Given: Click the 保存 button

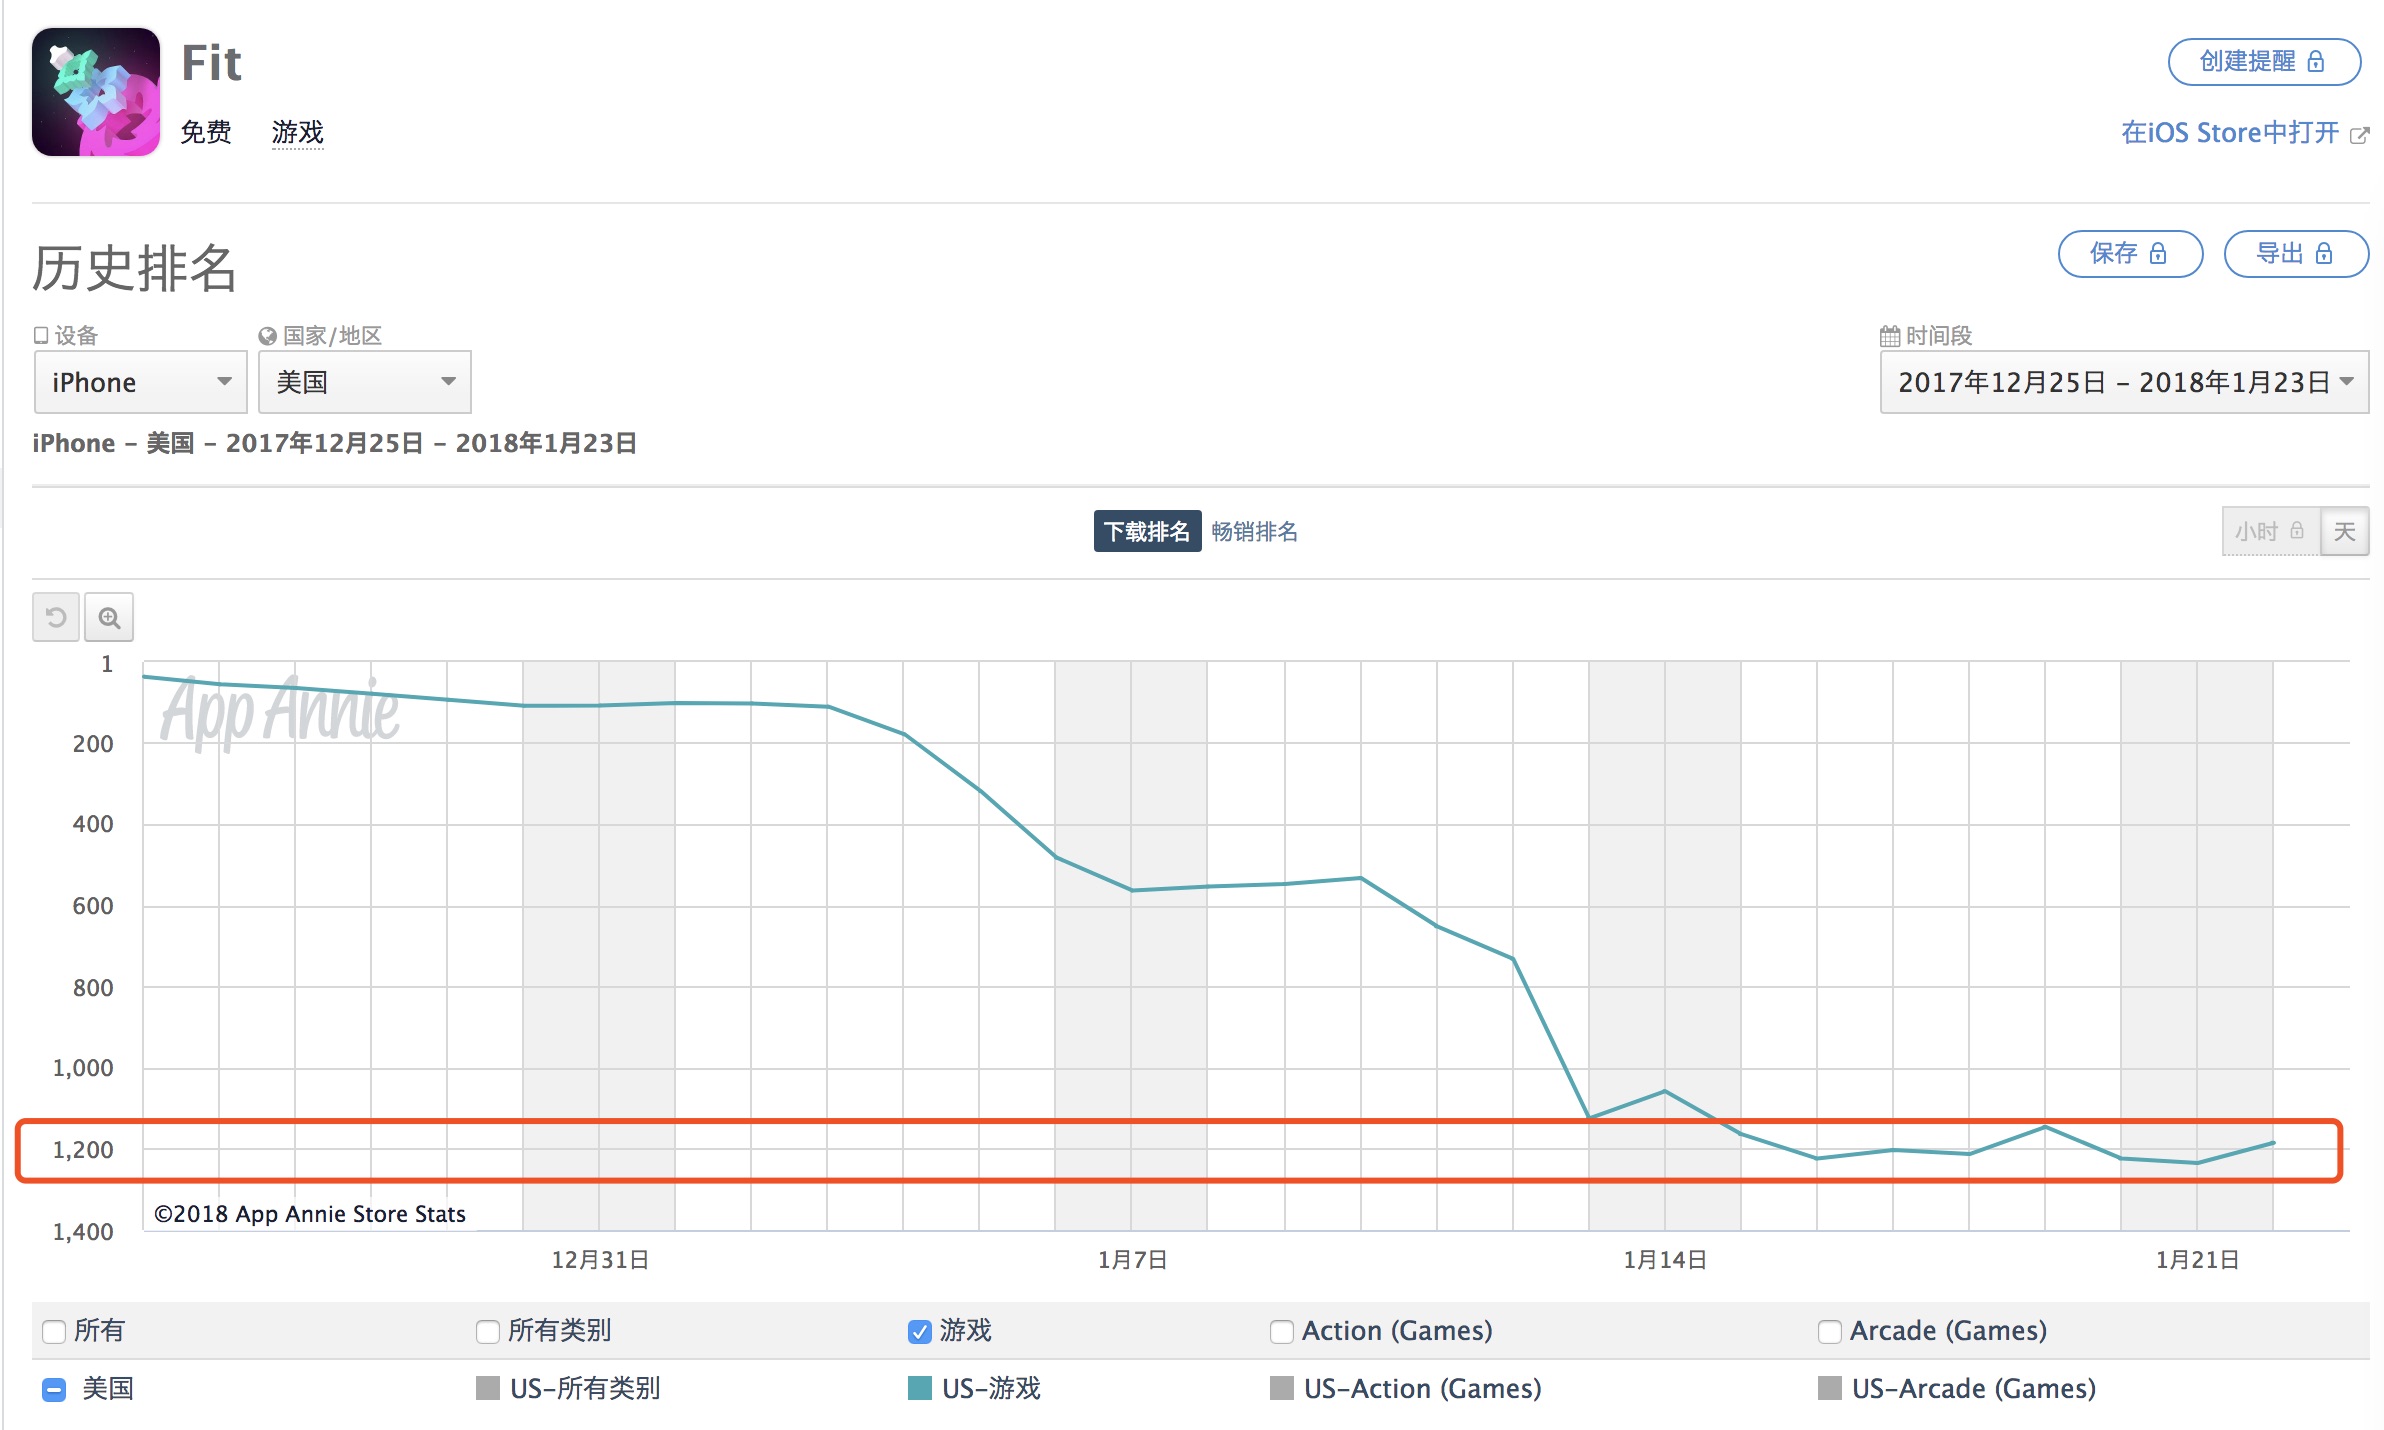Looking at the screenshot, I should [2129, 254].
